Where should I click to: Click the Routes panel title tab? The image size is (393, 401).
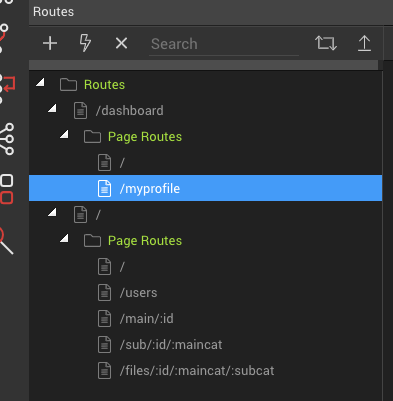pyautogui.click(x=53, y=12)
